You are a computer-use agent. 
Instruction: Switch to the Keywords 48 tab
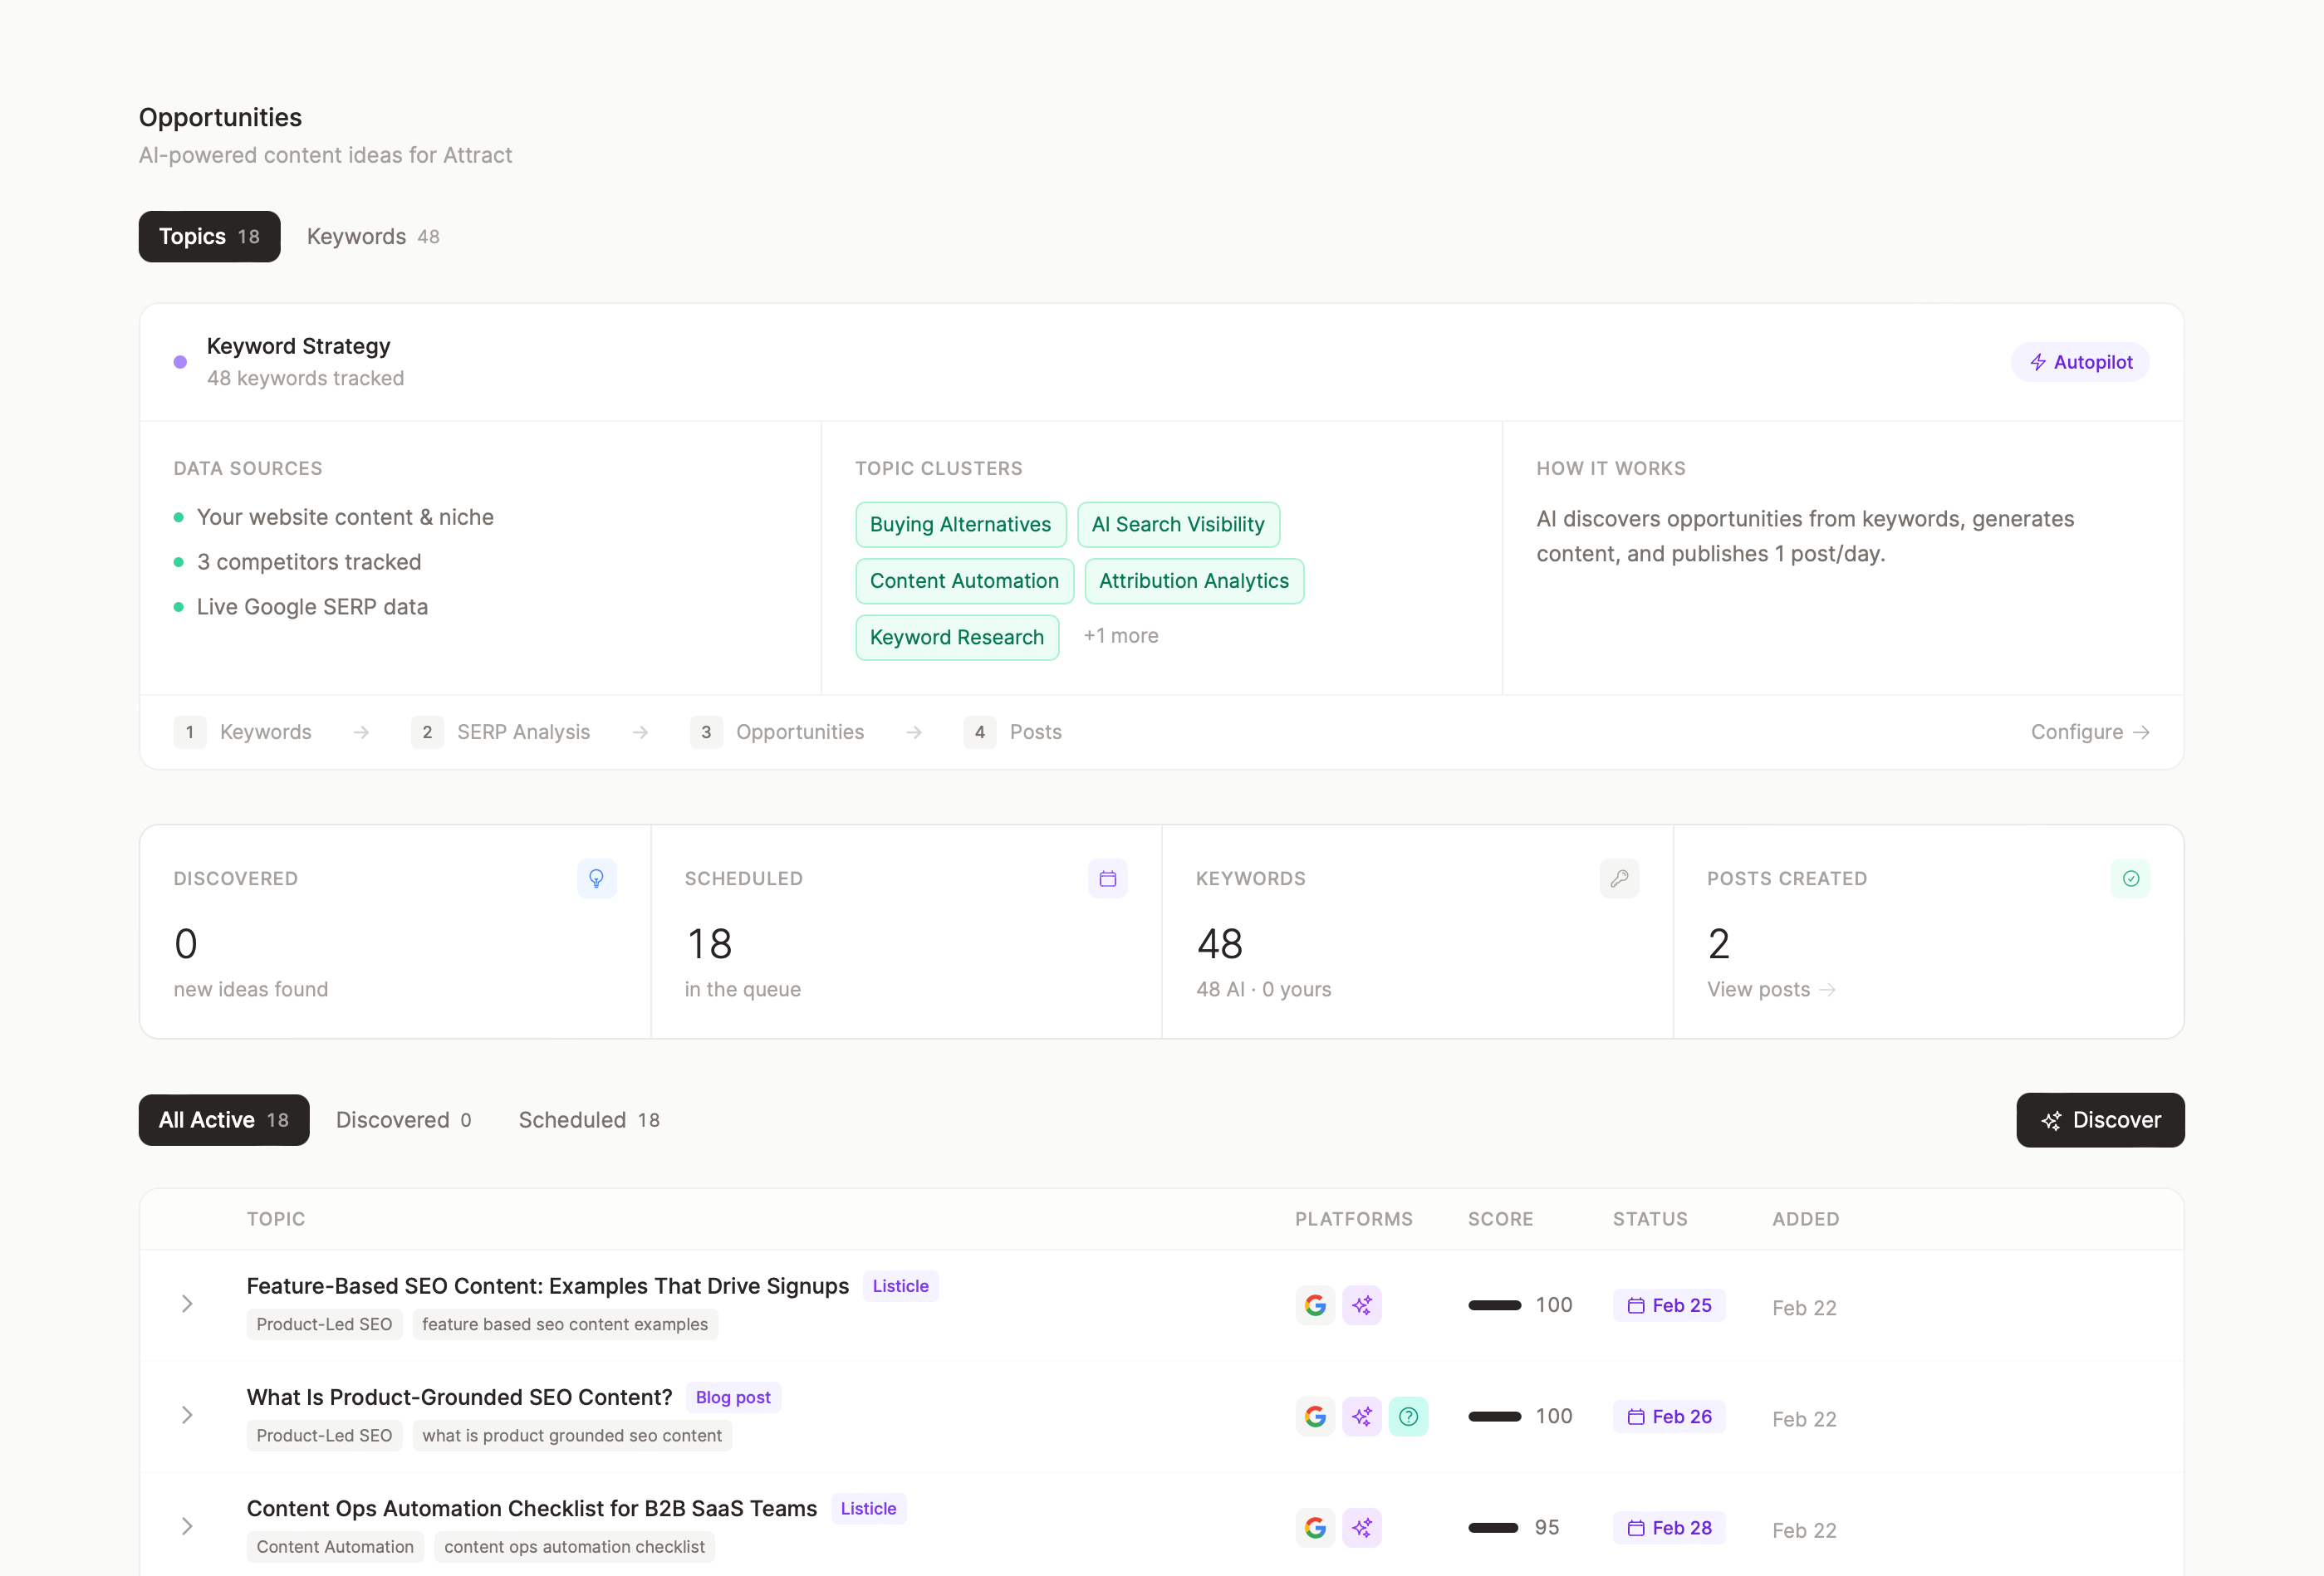pos(373,237)
